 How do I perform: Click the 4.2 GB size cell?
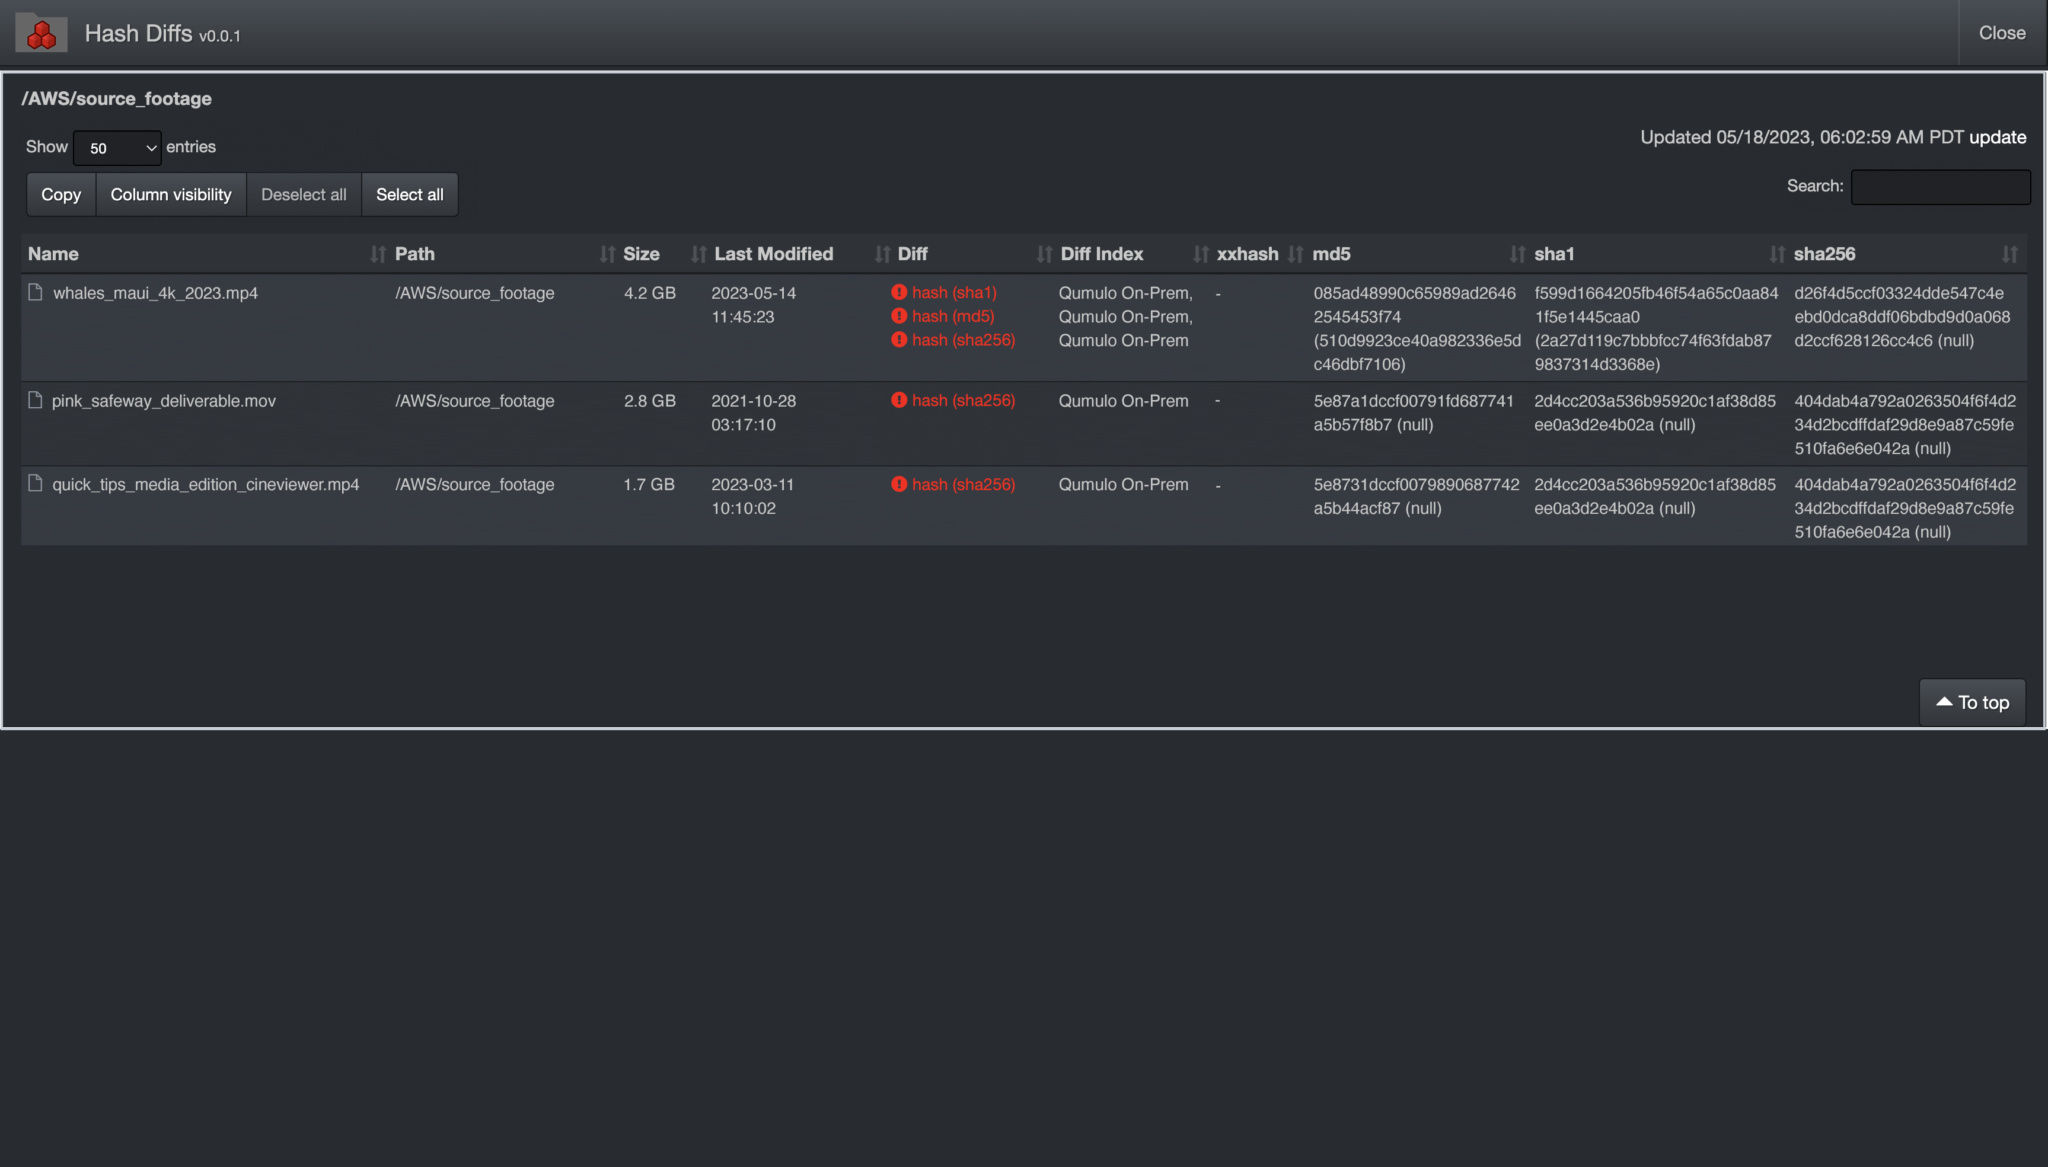pyautogui.click(x=650, y=293)
